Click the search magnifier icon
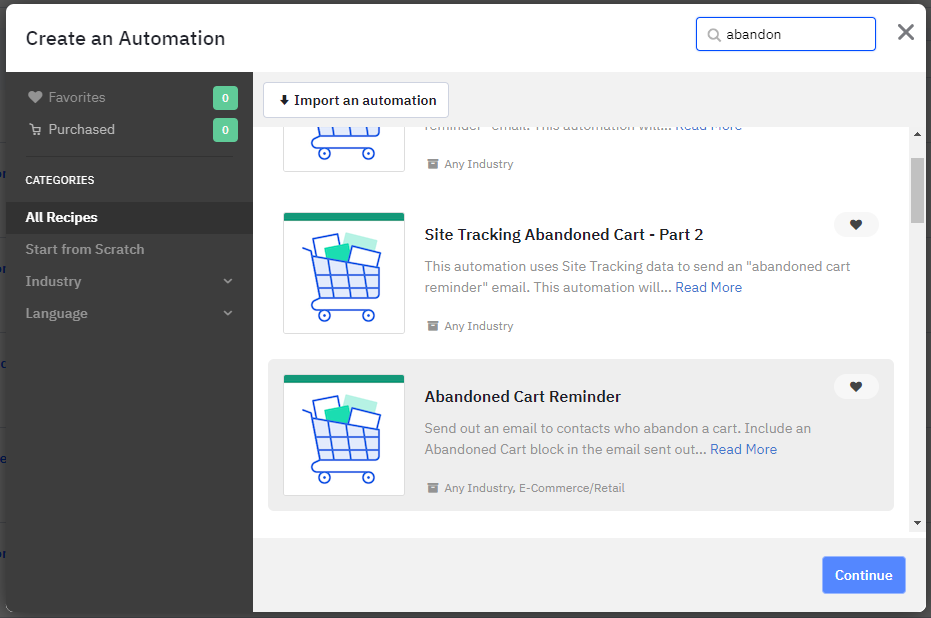Viewport: 931px width, 618px height. [x=714, y=35]
